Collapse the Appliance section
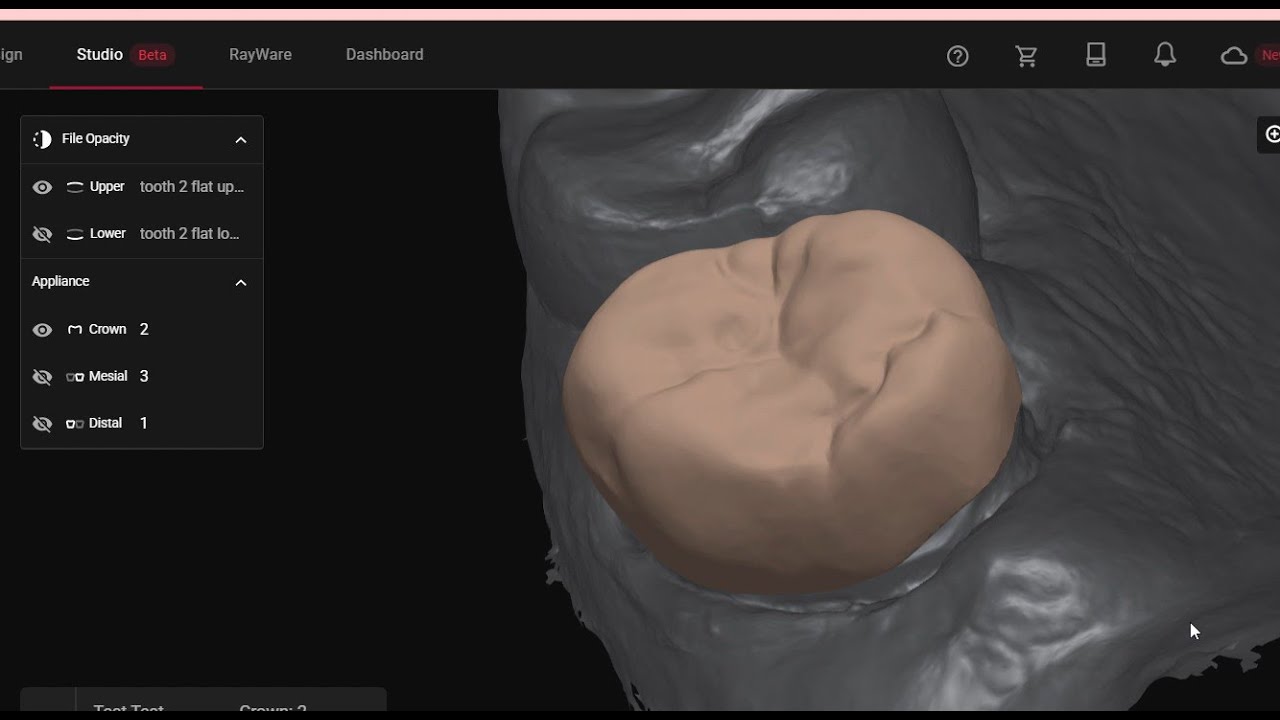1280x720 pixels. tap(240, 282)
